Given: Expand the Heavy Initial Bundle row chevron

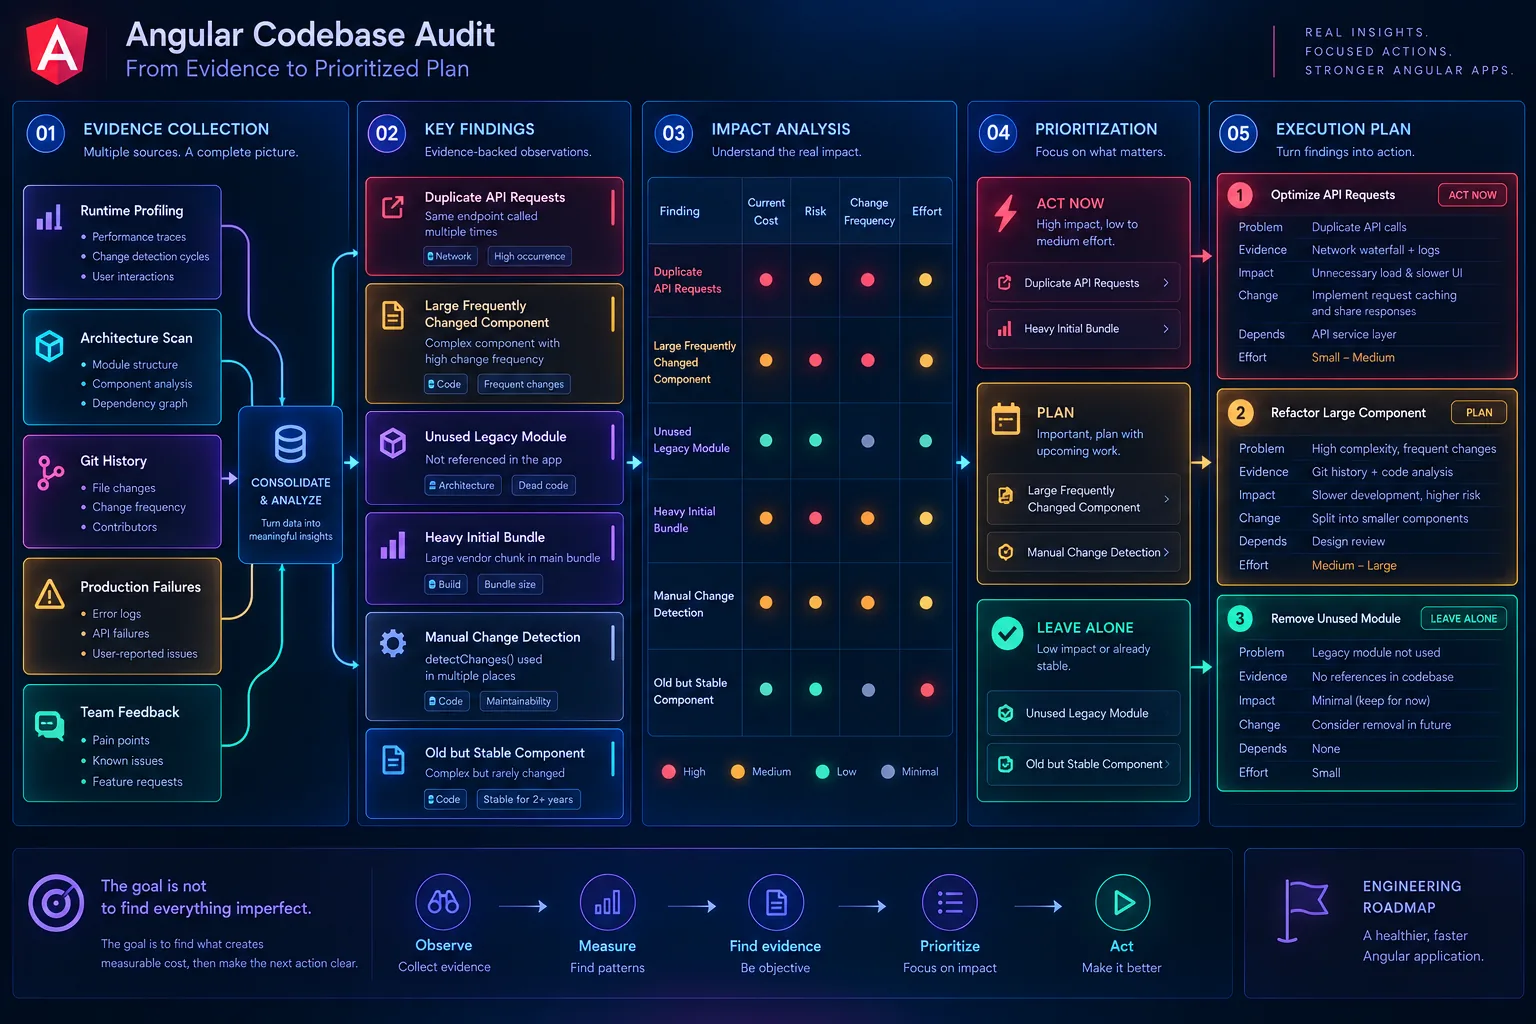Looking at the screenshot, I should coord(1166,329).
